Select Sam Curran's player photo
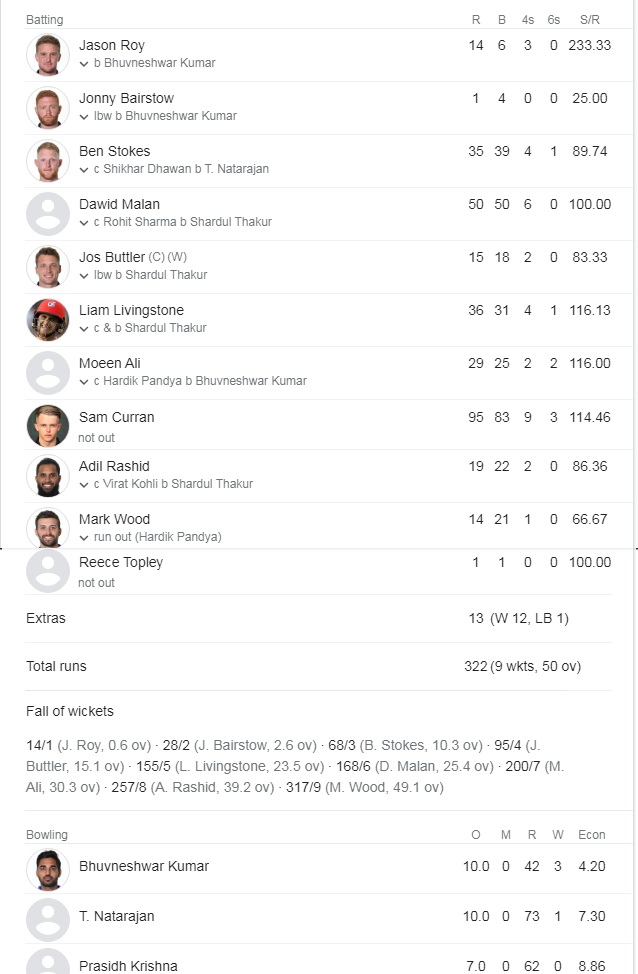This screenshot has height=974, width=638. pos(48,426)
